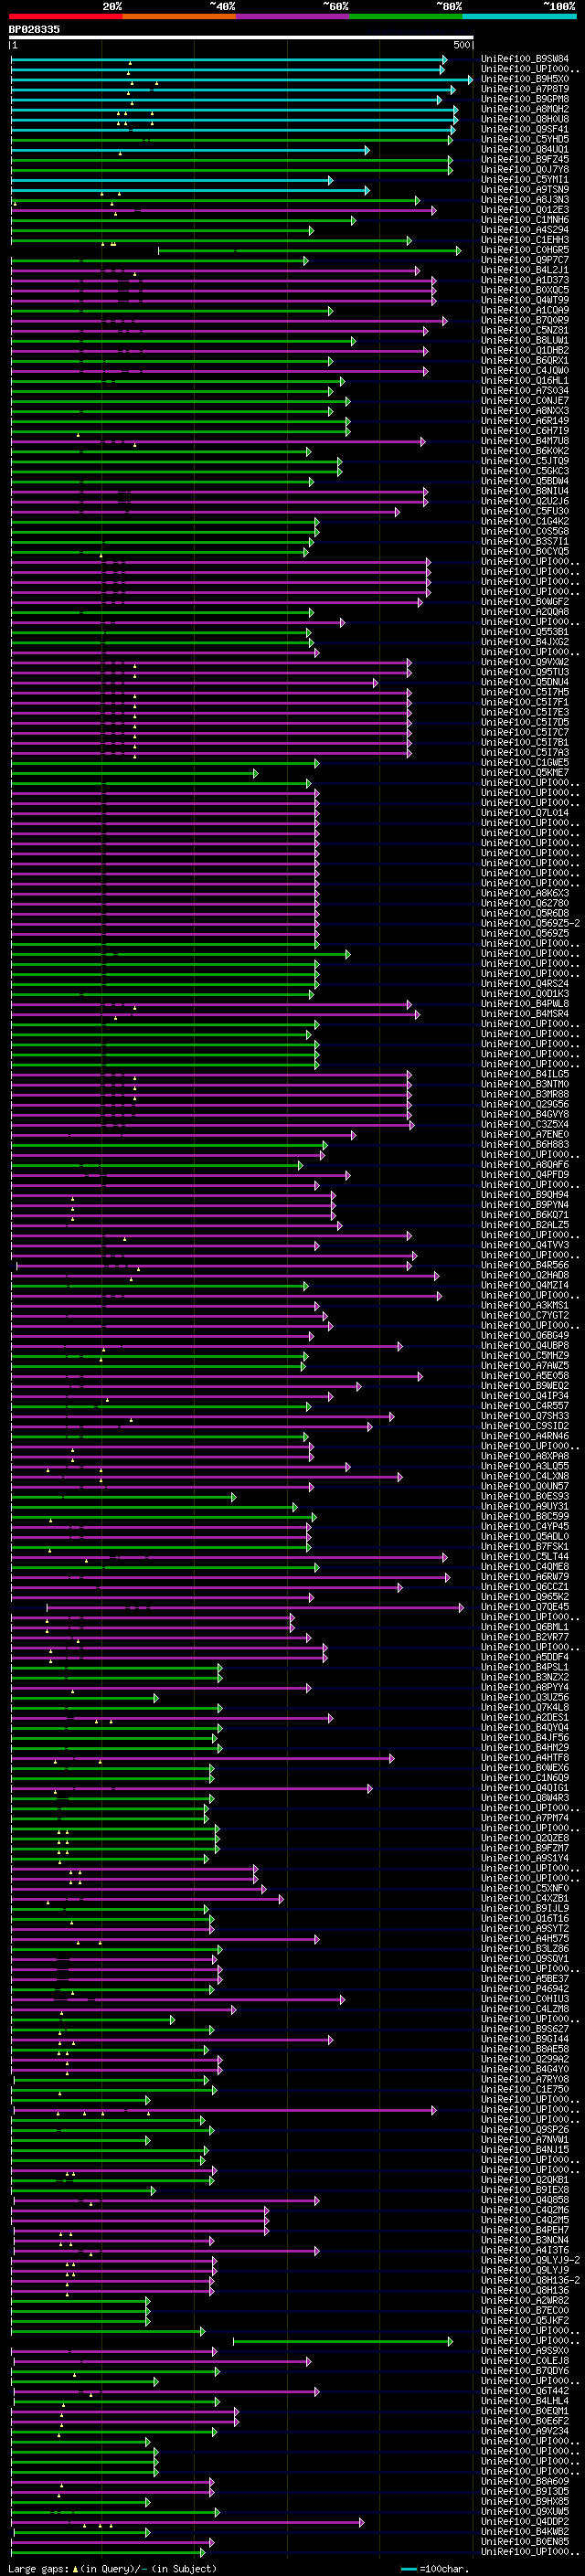Choose hit UniRef100_C5LT44
Image resolution: width=585 pixels, height=2576 pixels.
[525, 1557]
